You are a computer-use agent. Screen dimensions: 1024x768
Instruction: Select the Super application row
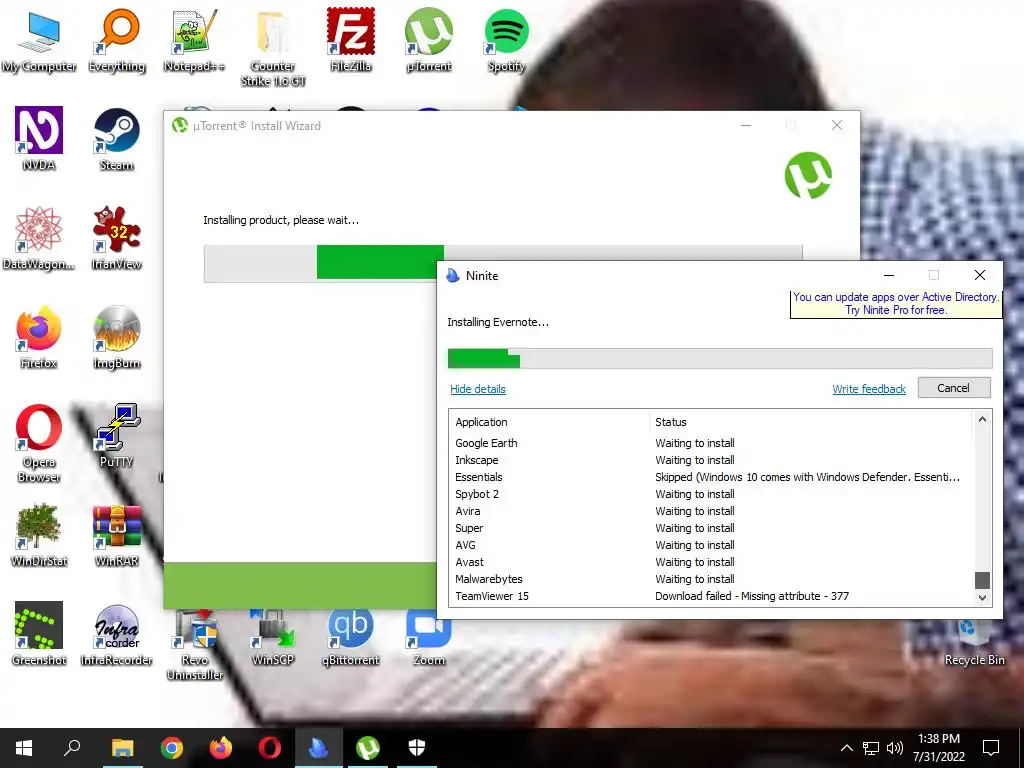[x=711, y=528]
